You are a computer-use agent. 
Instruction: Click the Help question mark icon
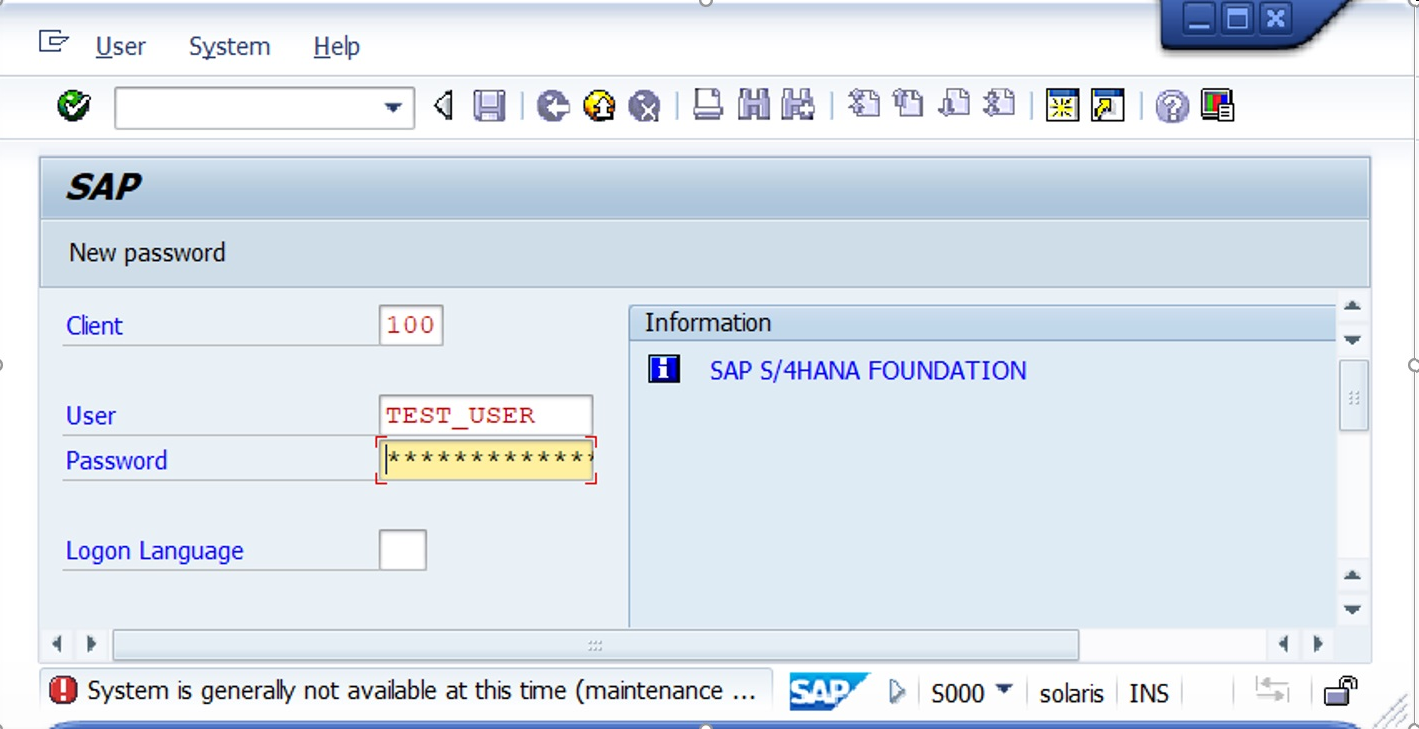tap(1172, 106)
